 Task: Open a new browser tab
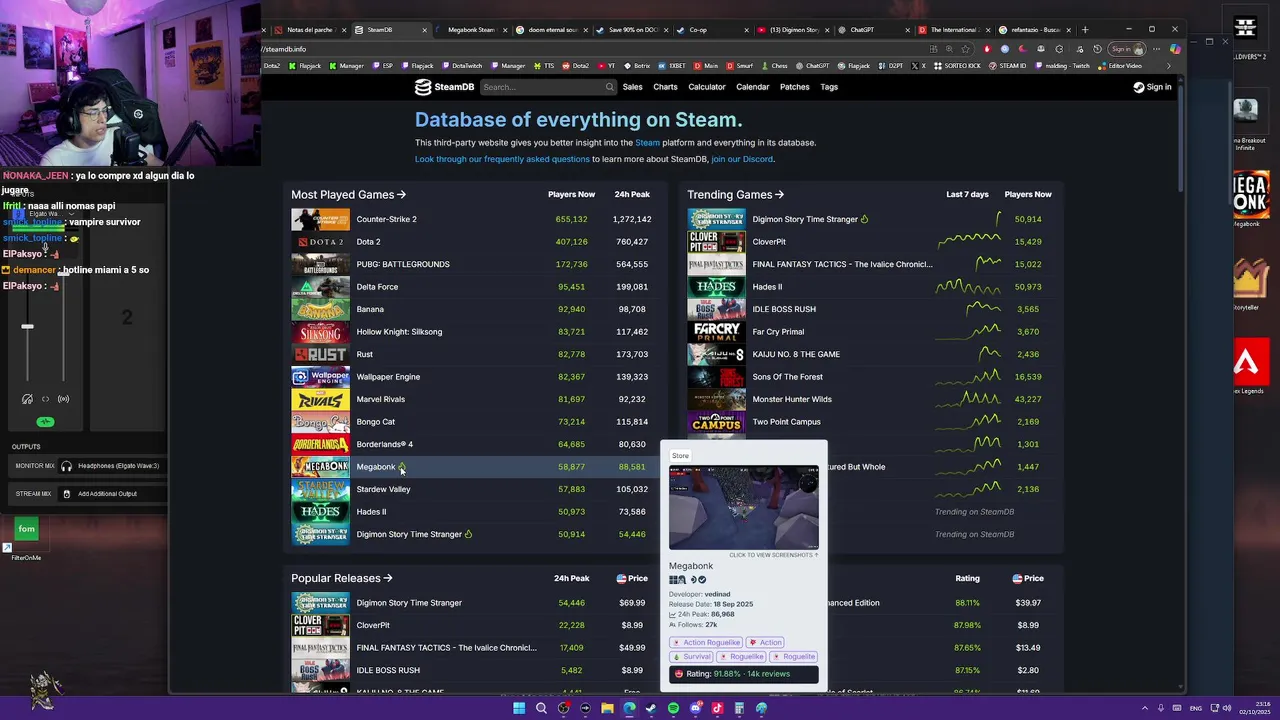pyautogui.click(x=1085, y=30)
